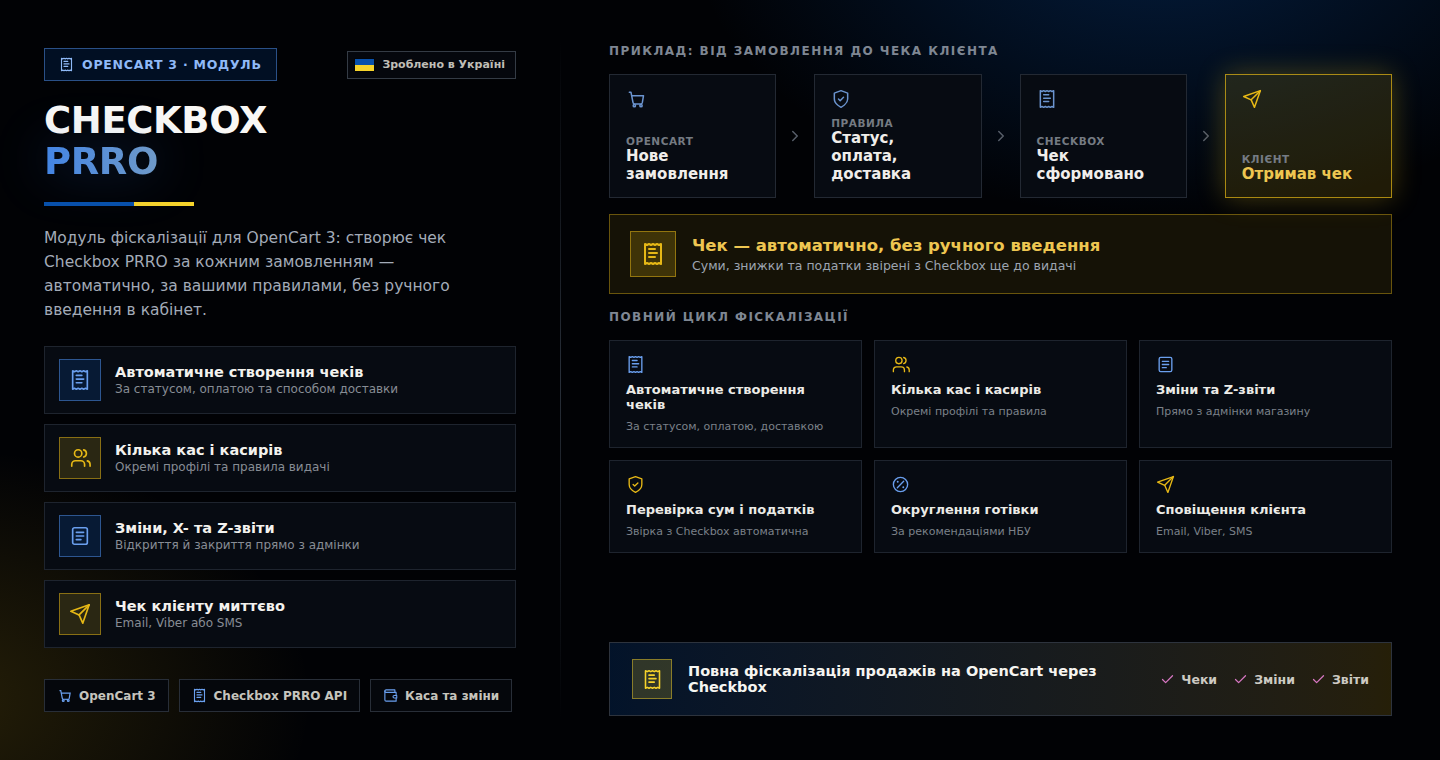Click the arrow between Правила and Чек сформовано
The width and height of the screenshot is (1440, 760).
(x=1001, y=136)
